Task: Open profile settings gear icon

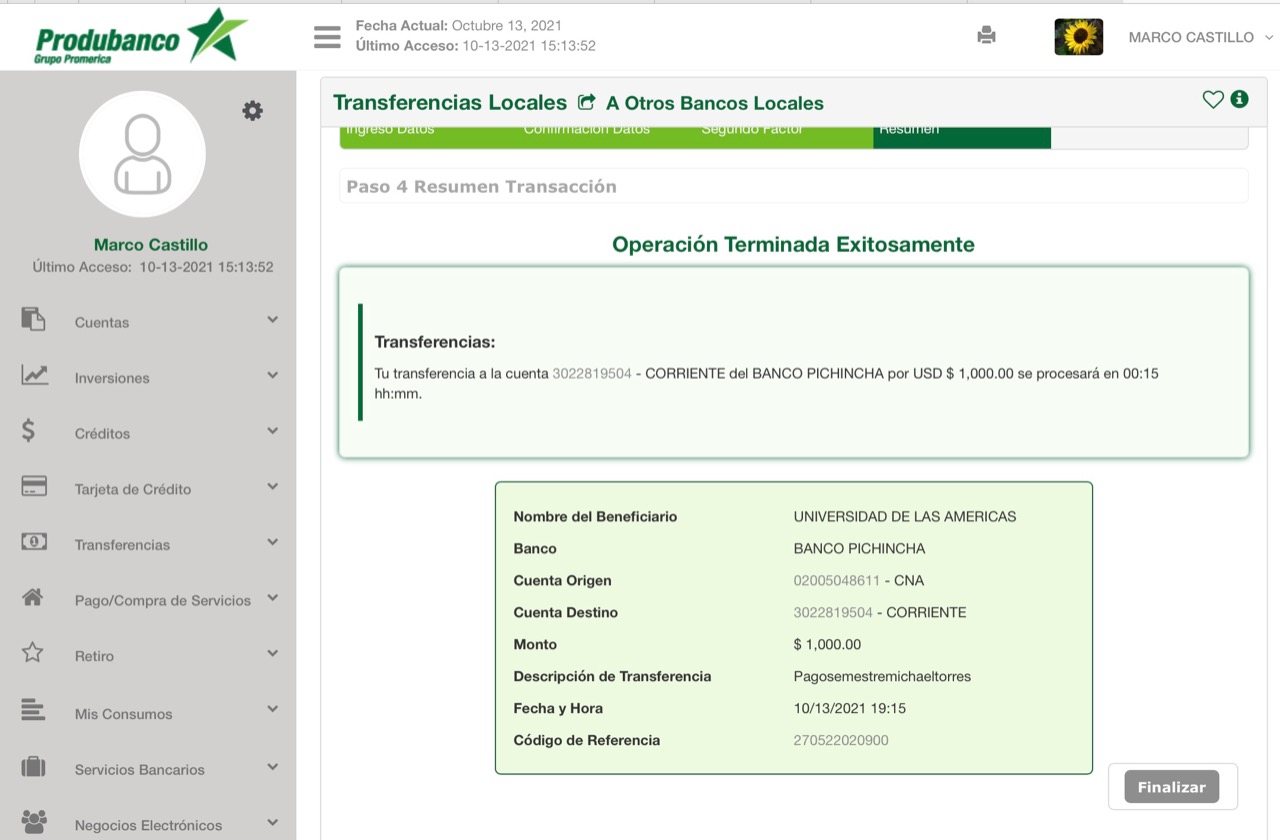Action: point(252,111)
